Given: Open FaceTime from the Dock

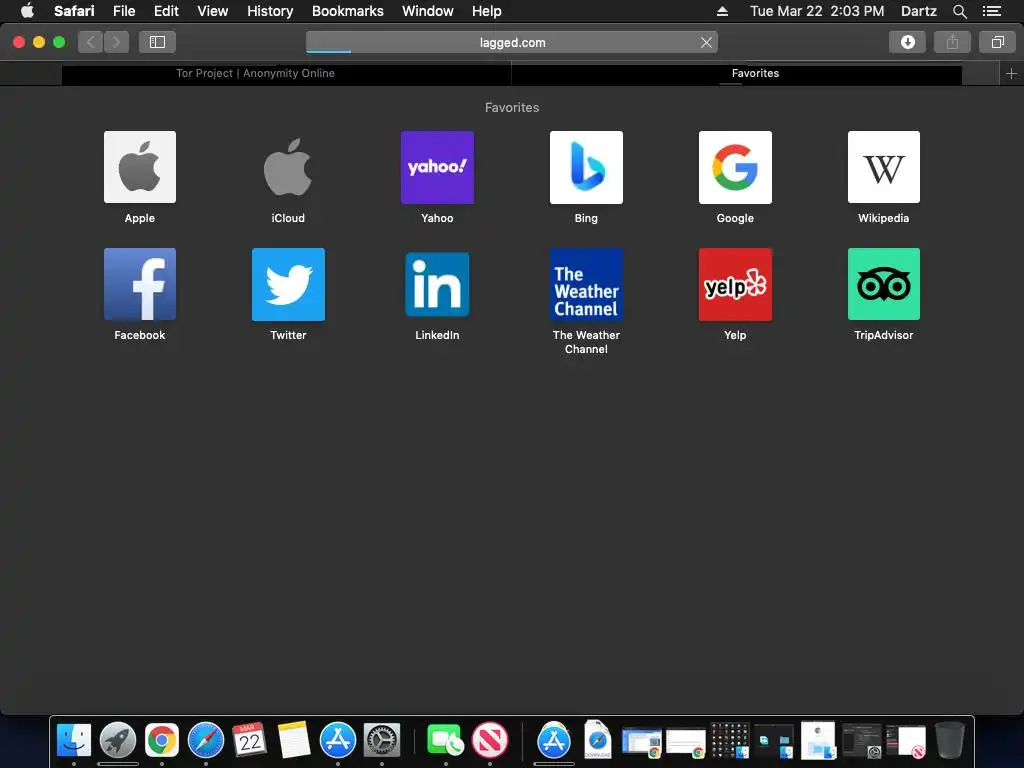Looking at the screenshot, I should tap(445, 741).
